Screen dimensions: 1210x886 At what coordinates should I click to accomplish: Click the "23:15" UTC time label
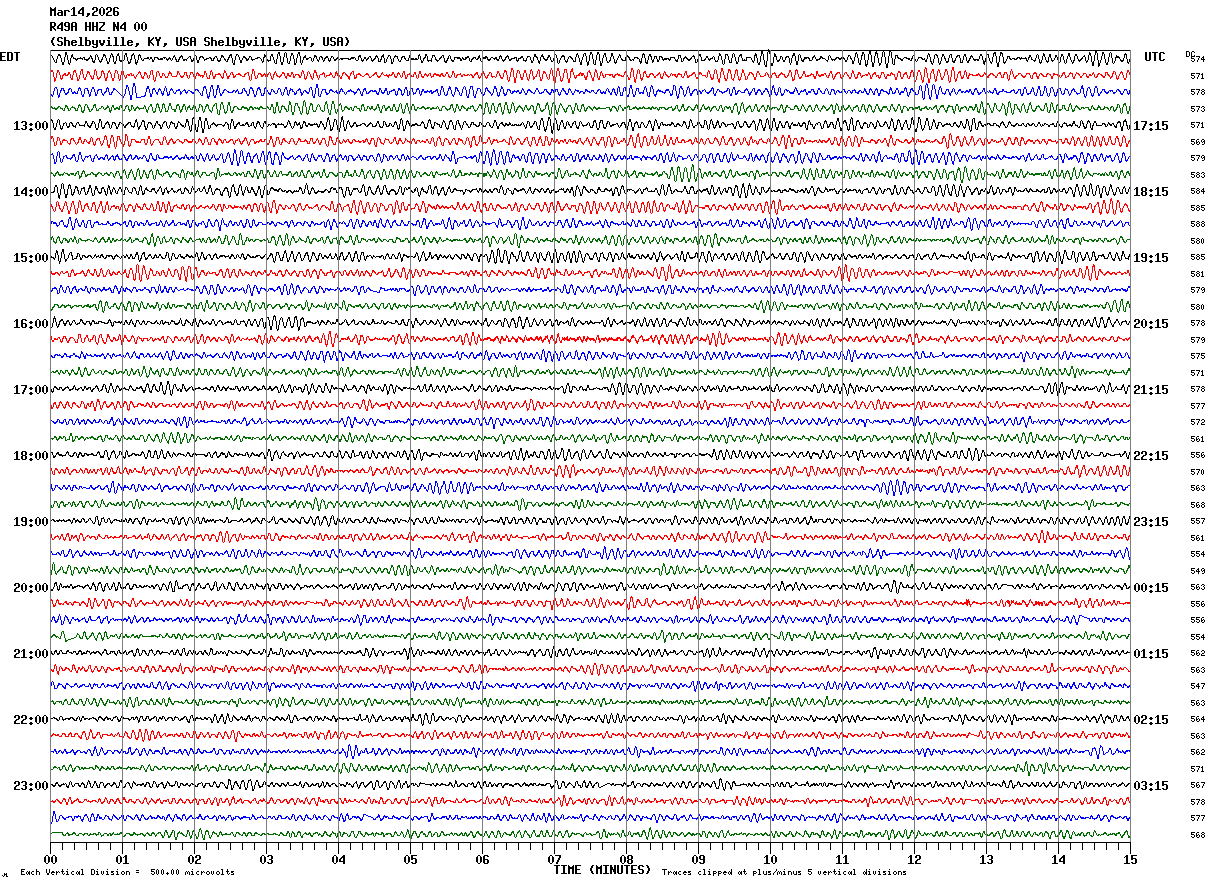click(1151, 522)
